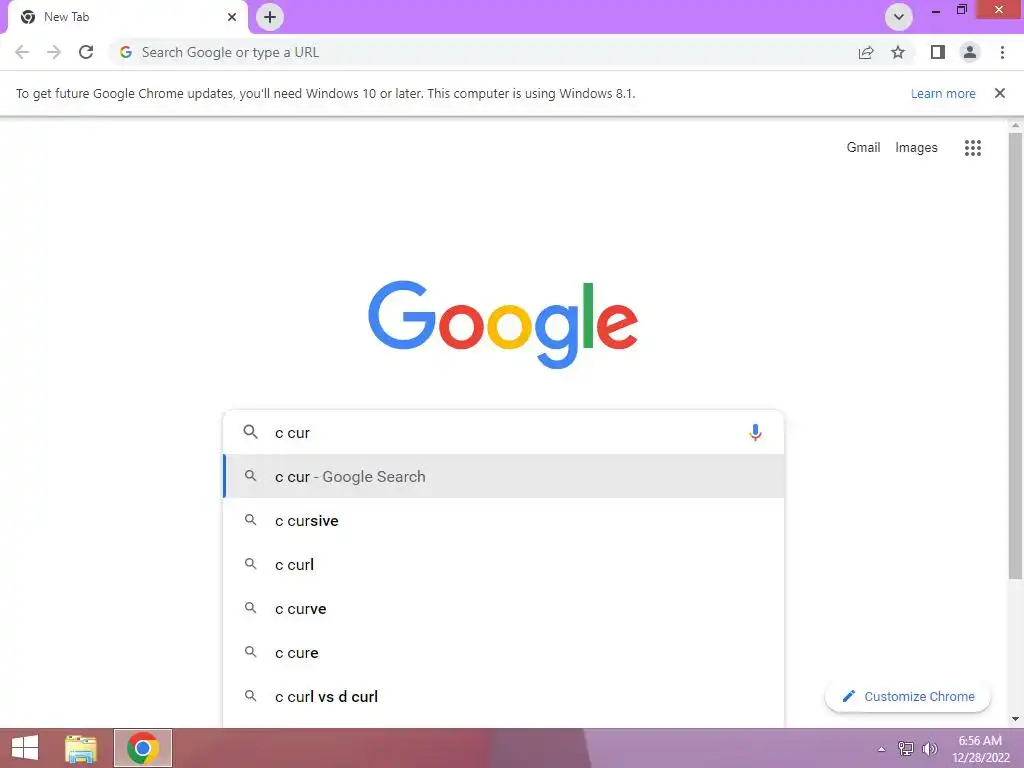The height and width of the screenshot is (768, 1024).
Task: Click Chrome icon in taskbar
Action: pos(143,748)
